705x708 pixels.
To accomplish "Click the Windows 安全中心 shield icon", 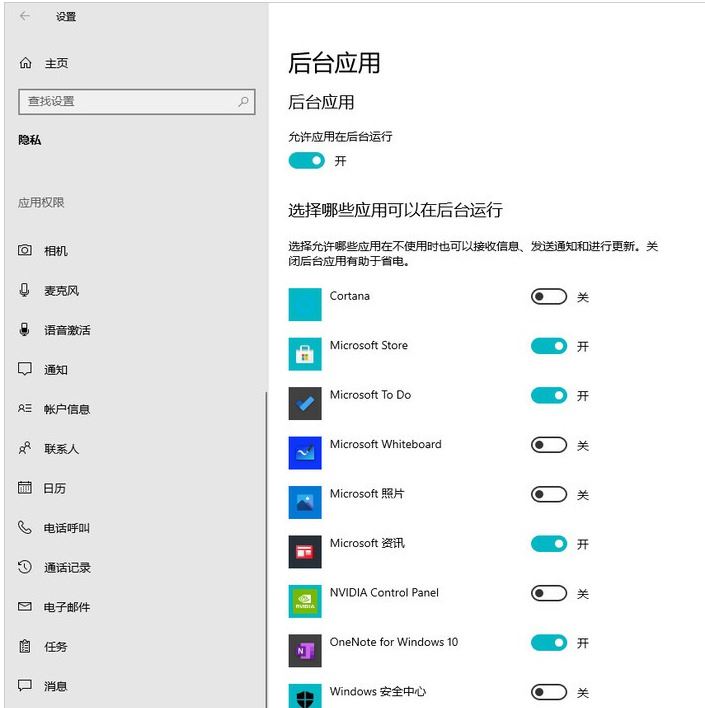I will point(305,696).
